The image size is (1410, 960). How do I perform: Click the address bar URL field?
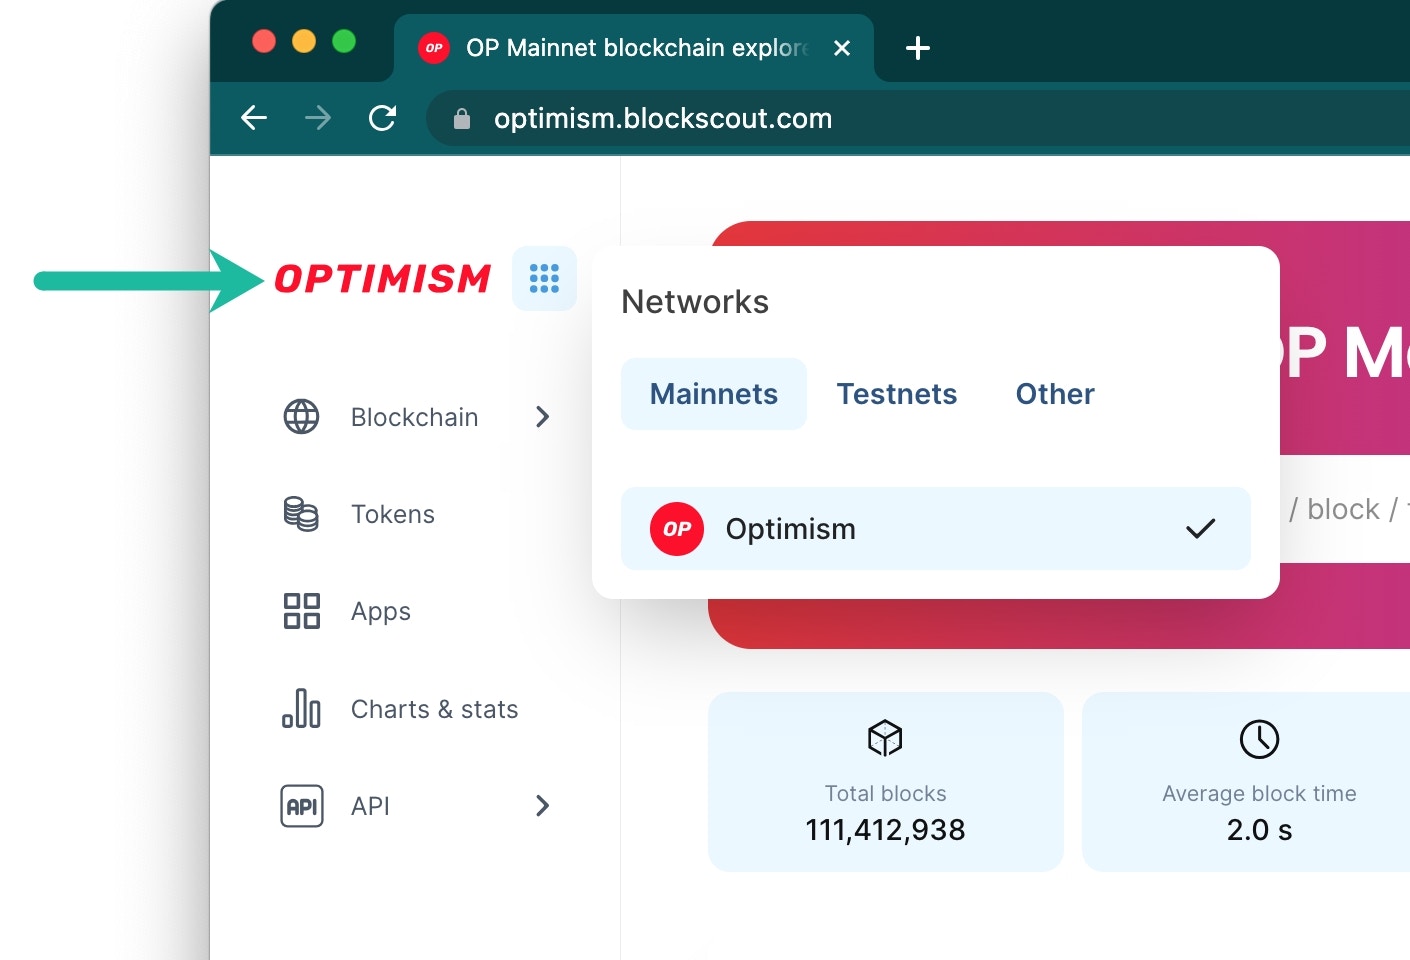coord(918,119)
